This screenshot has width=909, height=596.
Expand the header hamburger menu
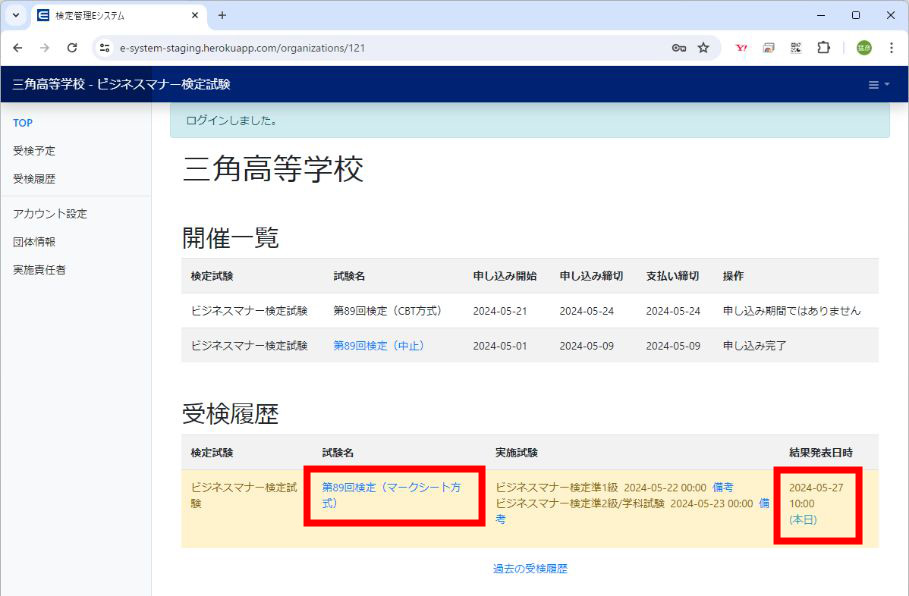878,85
